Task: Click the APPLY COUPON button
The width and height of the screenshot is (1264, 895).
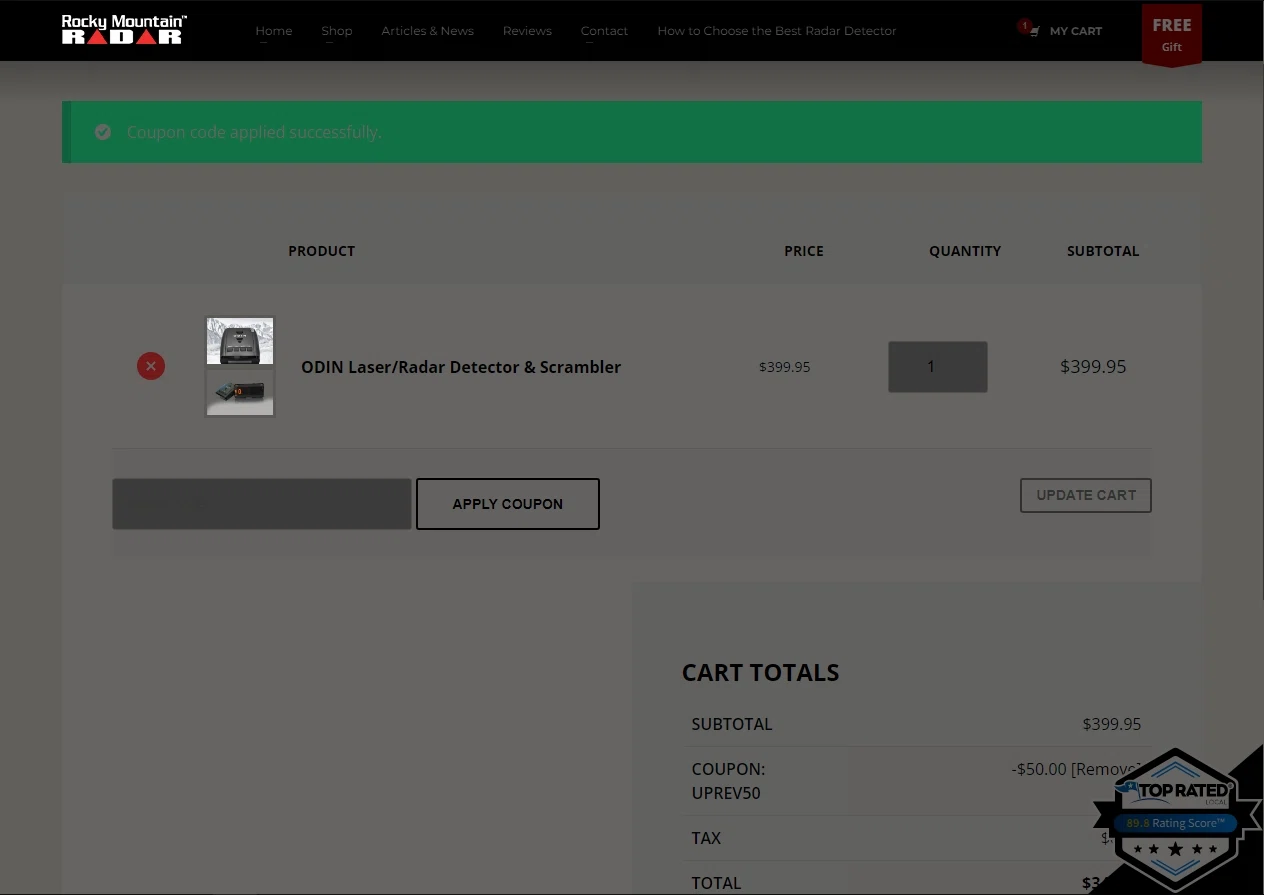Action: pyautogui.click(x=508, y=504)
